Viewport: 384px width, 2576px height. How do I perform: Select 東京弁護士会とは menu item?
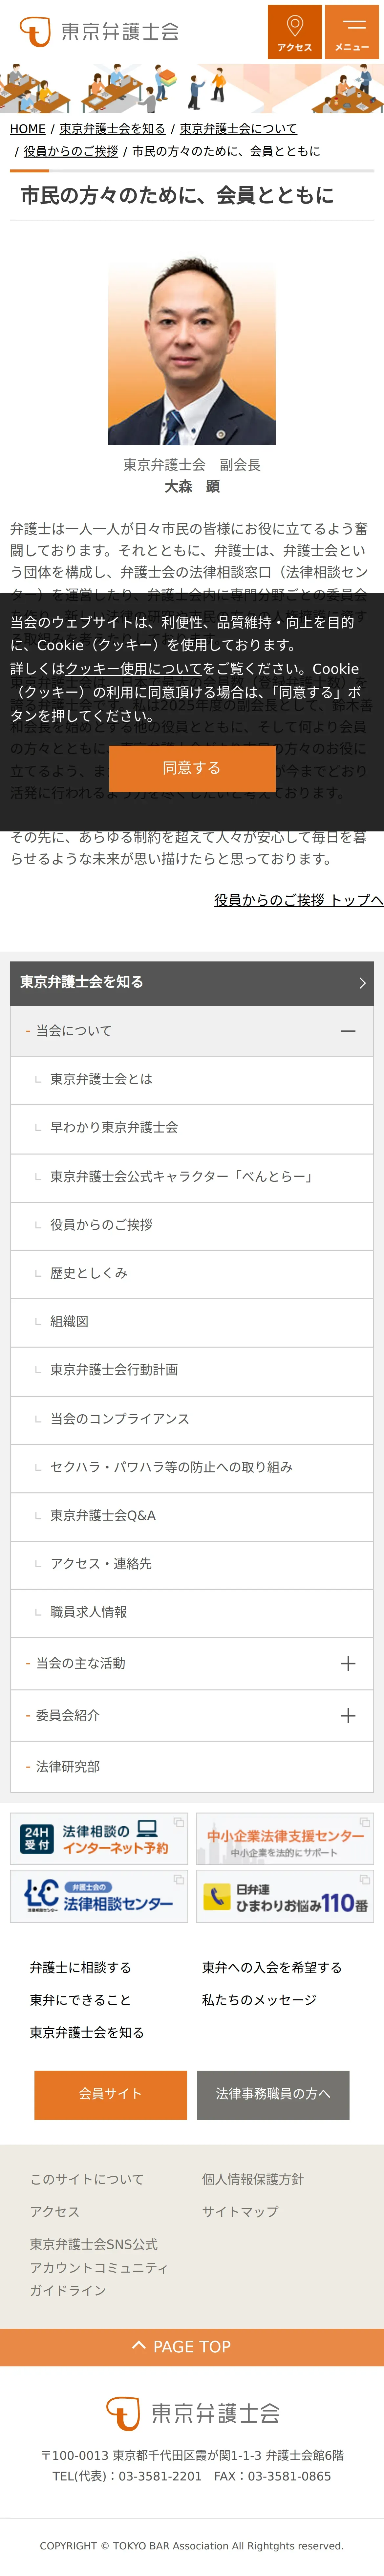tap(192, 1079)
